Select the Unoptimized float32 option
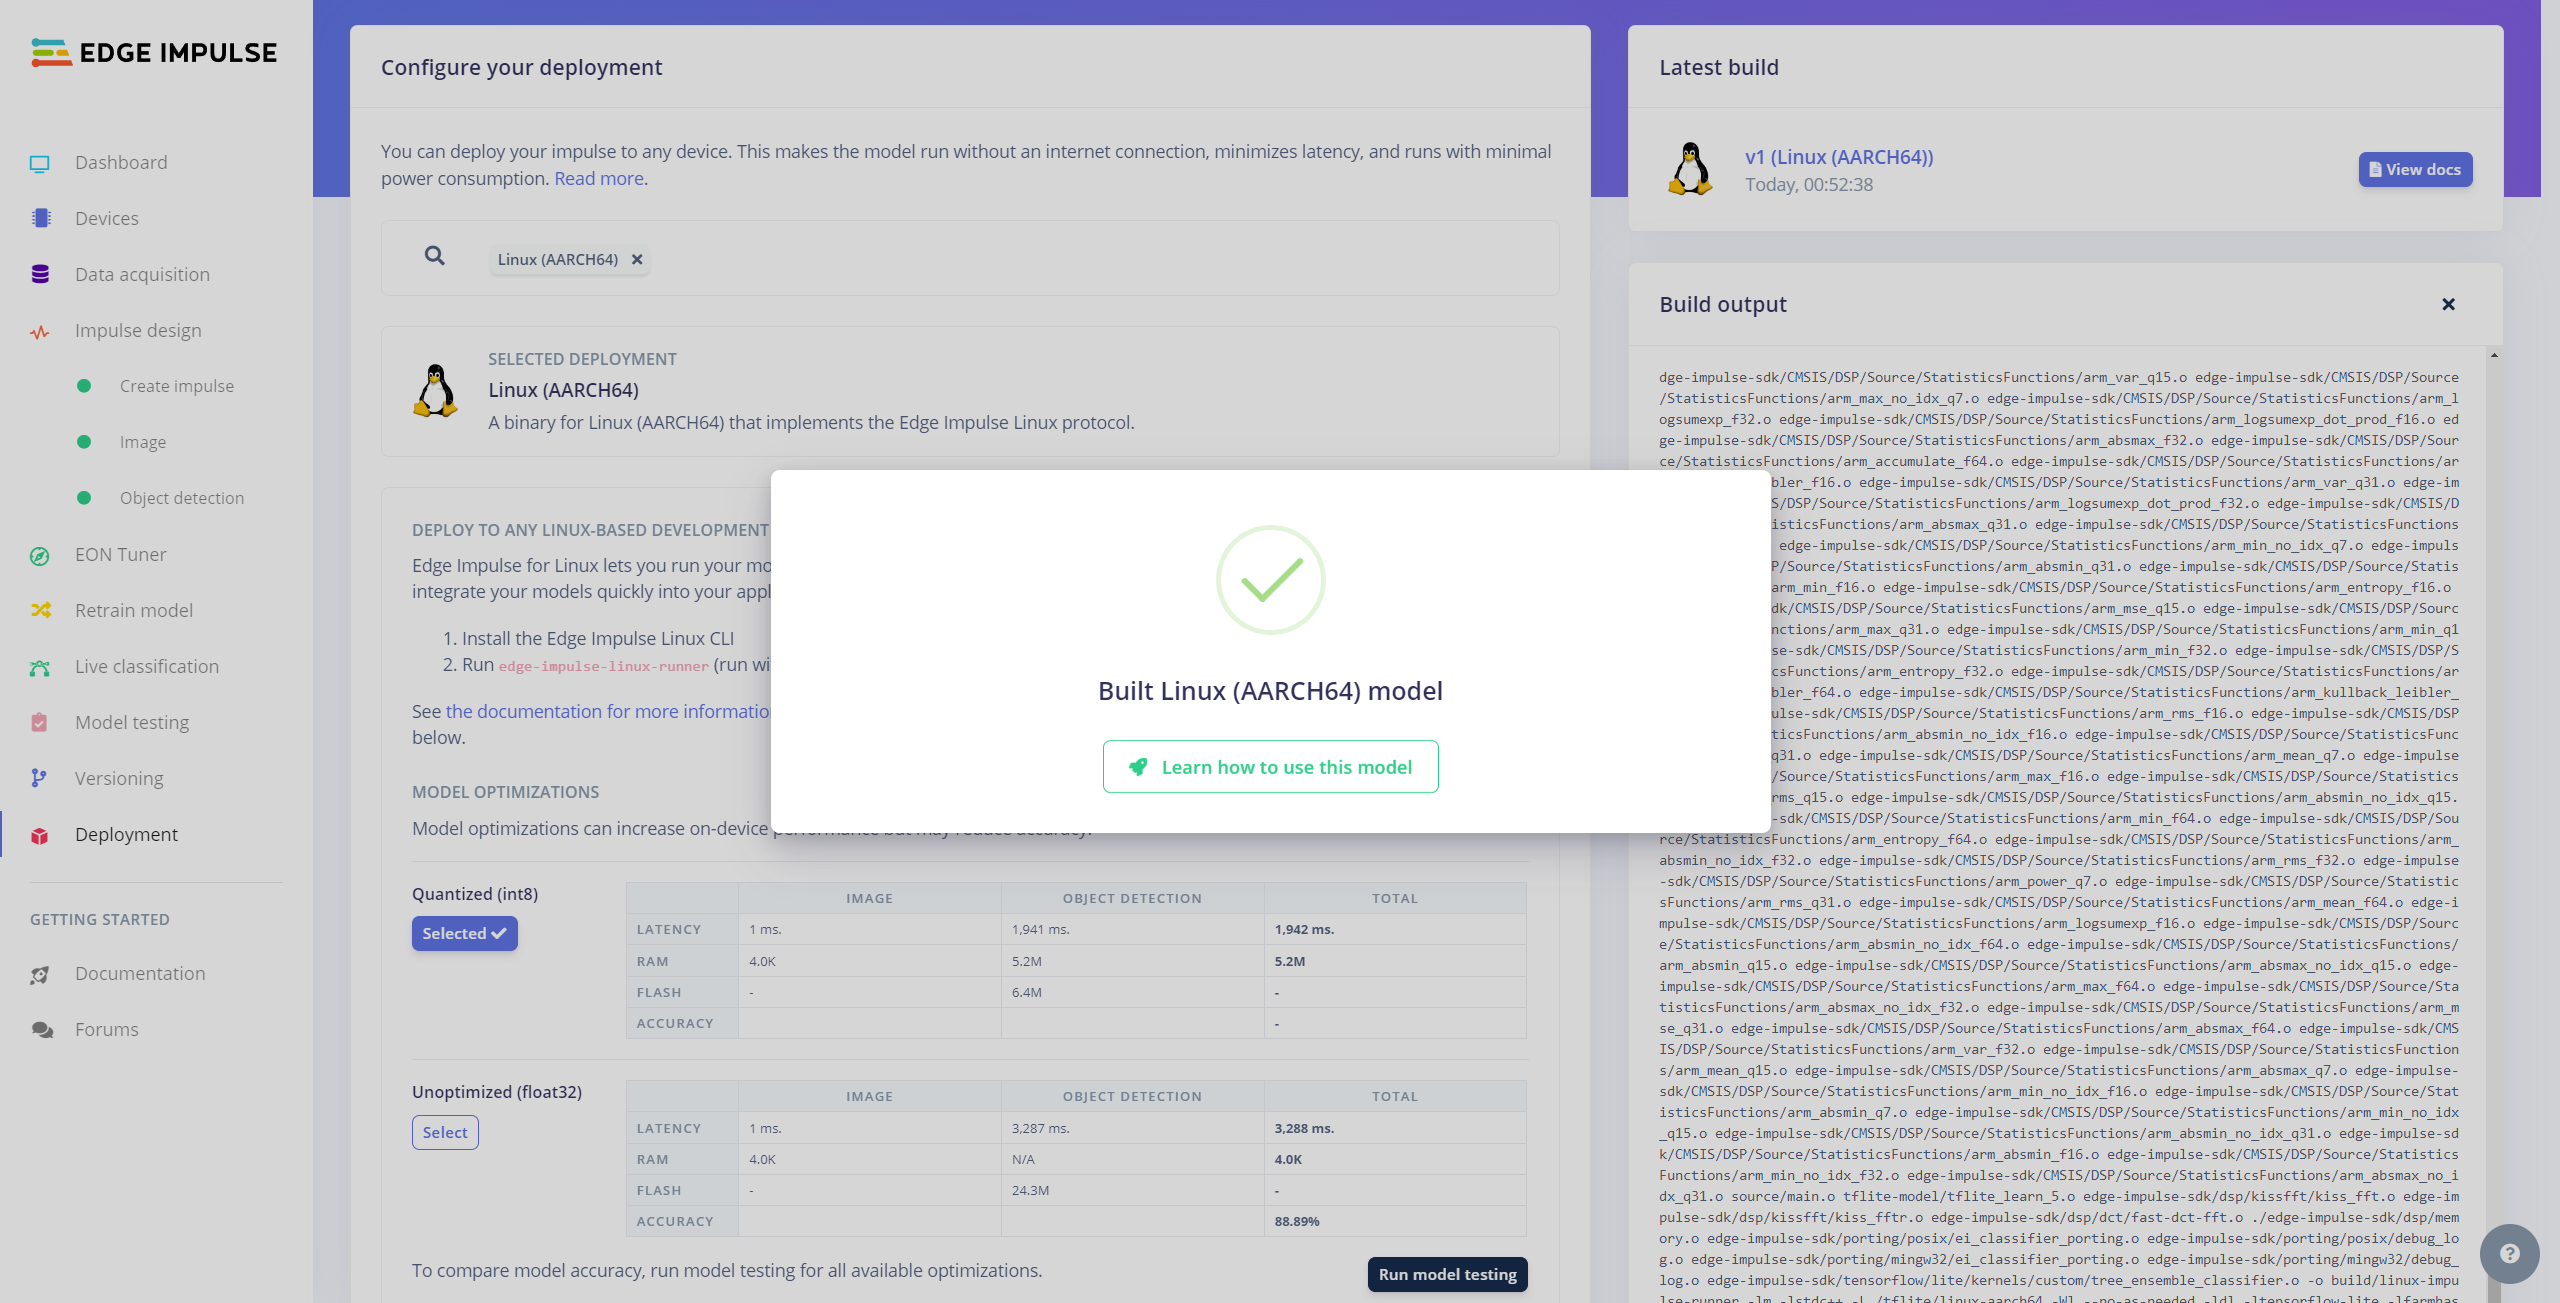2560x1303 pixels. [x=445, y=1132]
